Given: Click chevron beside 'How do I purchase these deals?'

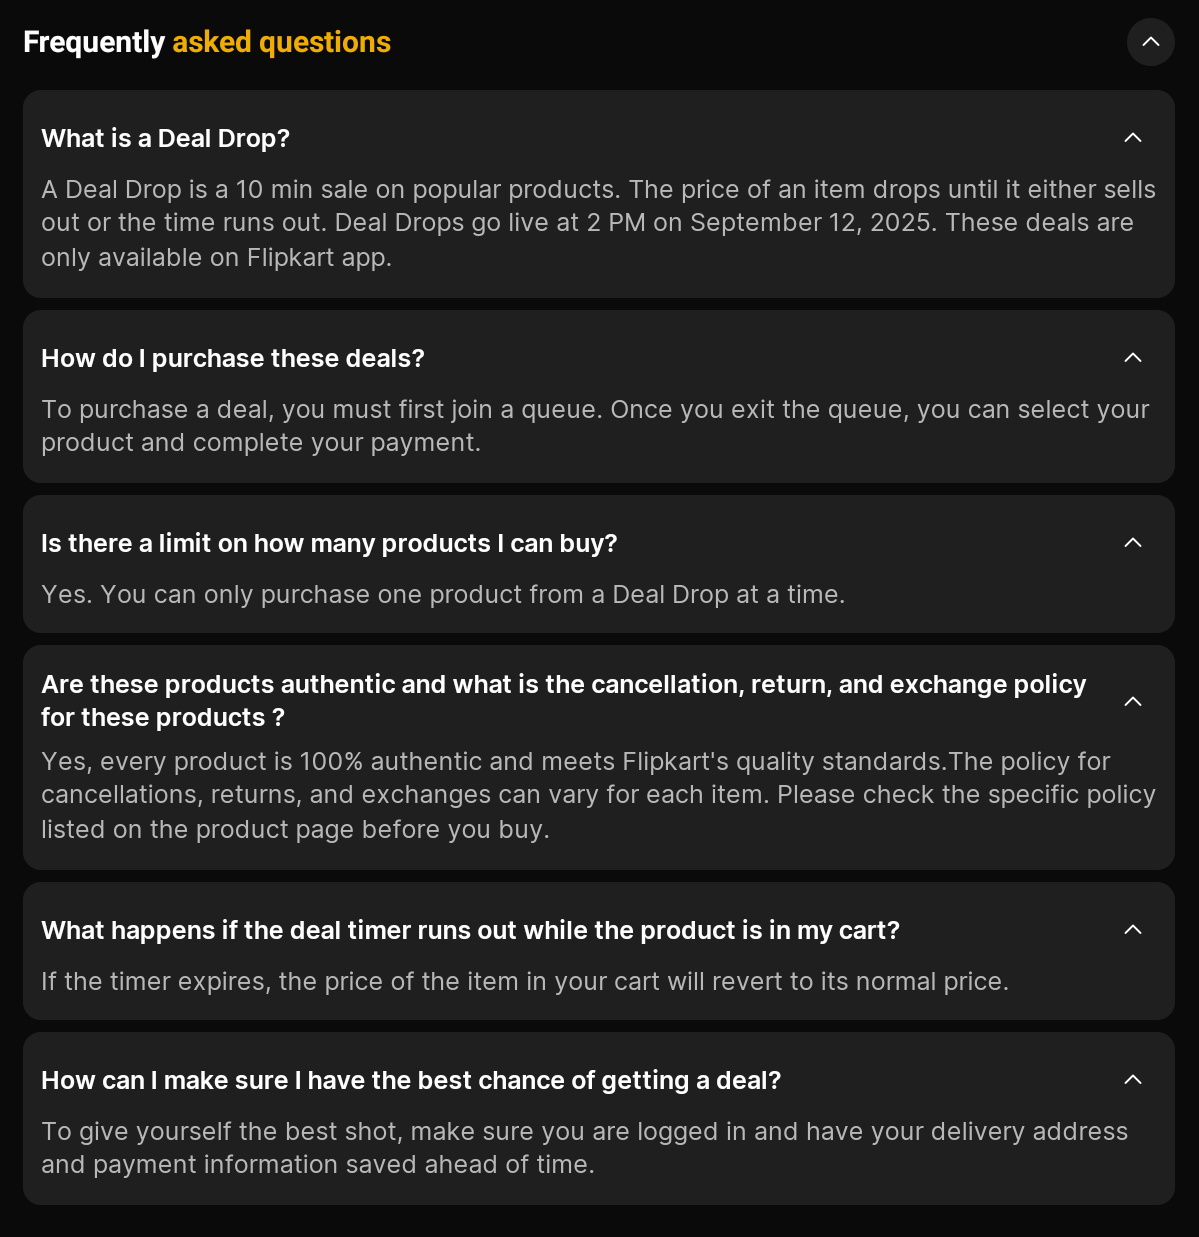Looking at the screenshot, I should click(x=1132, y=358).
